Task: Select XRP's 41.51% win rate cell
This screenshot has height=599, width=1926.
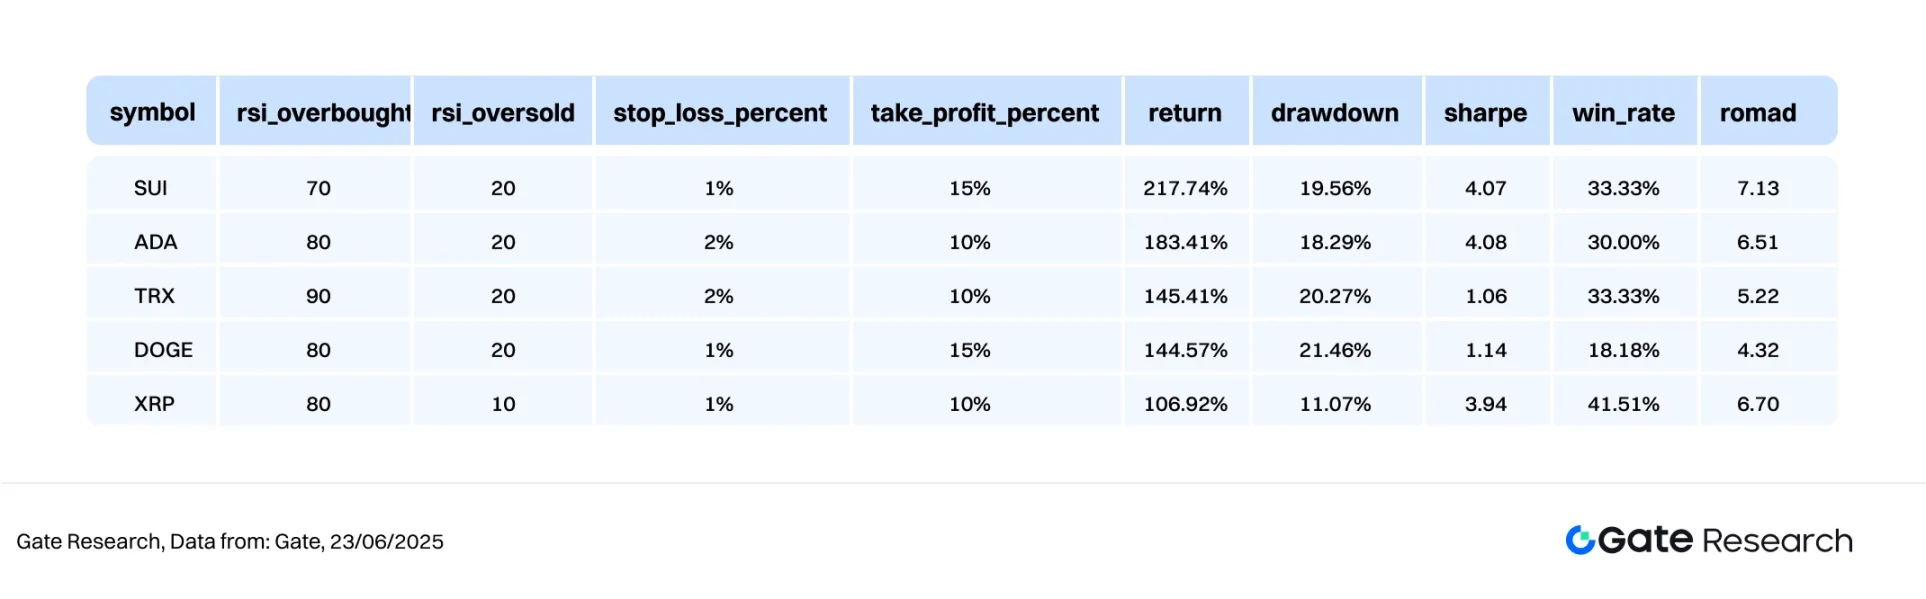Action: (1624, 404)
